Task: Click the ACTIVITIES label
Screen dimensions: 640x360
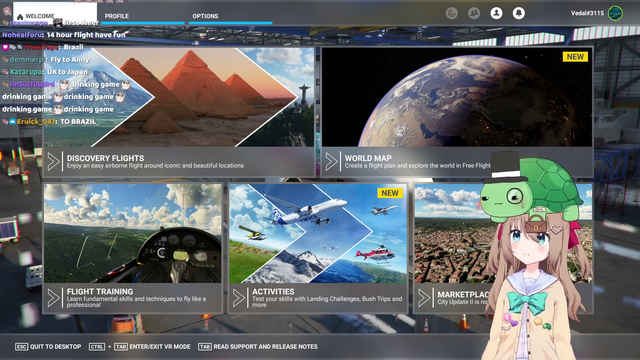Action: click(x=273, y=291)
